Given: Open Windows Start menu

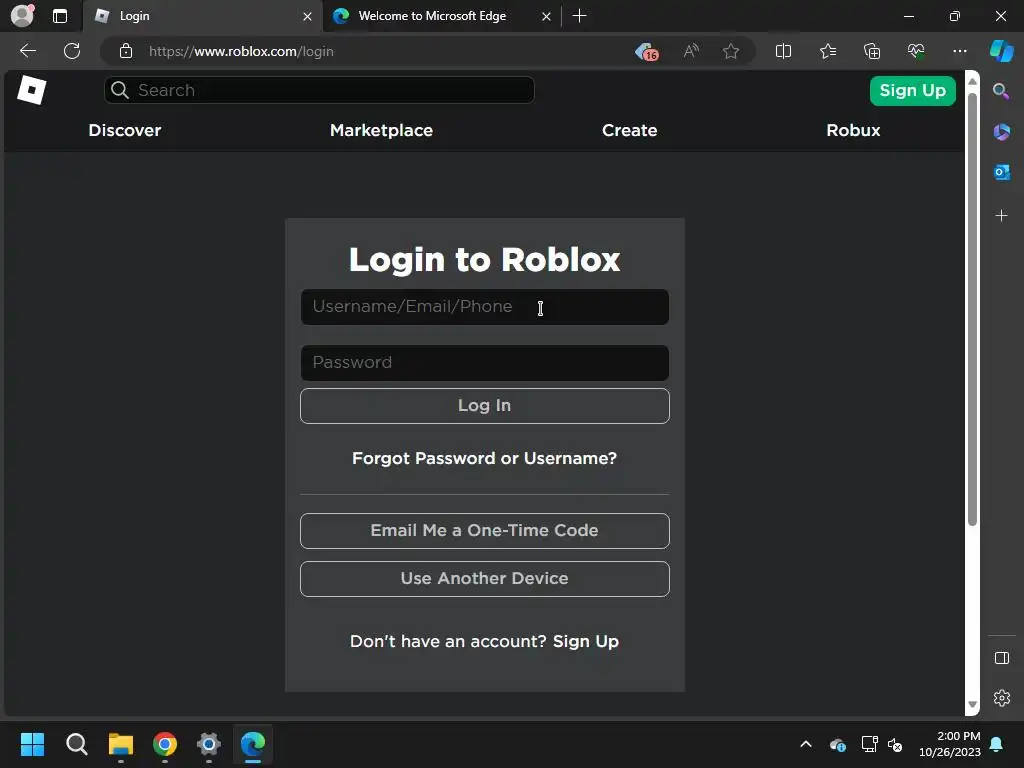Looking at the screenshot, I should coord(32,744).
